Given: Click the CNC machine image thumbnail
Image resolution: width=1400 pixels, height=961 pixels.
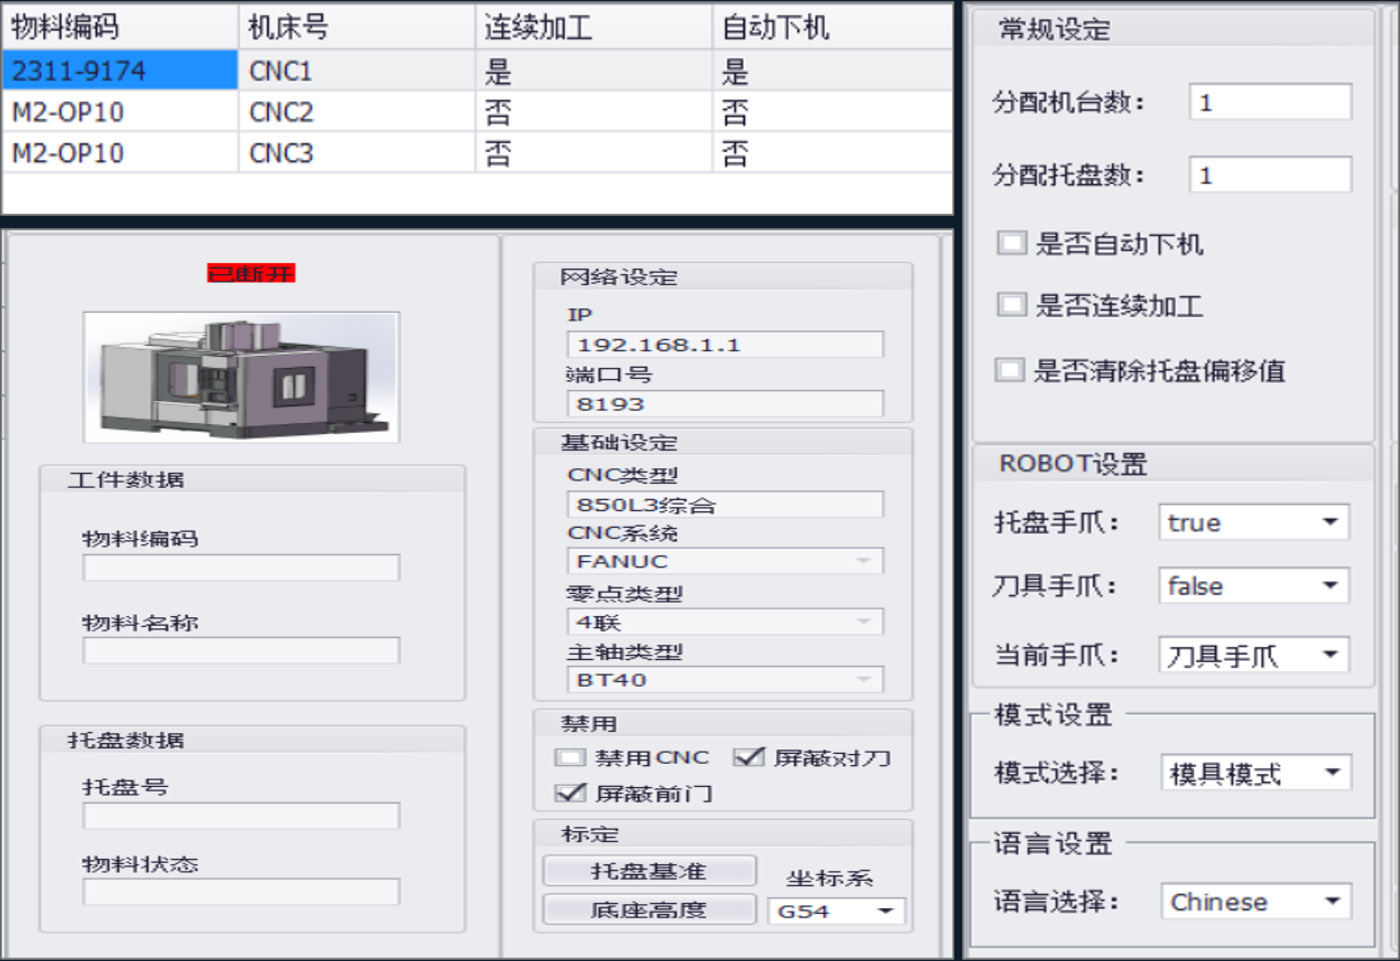Looking at the screenshot, I should pos(241,377).
